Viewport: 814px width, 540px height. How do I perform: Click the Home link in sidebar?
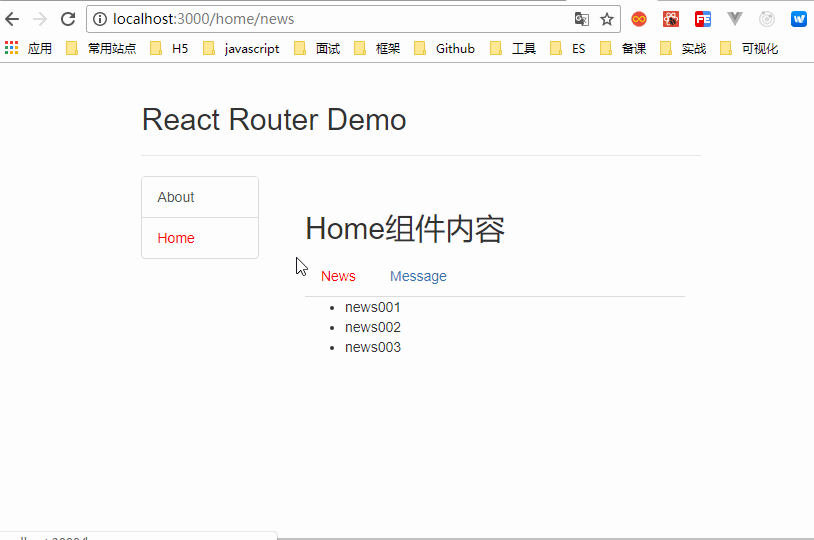[176, 238]
